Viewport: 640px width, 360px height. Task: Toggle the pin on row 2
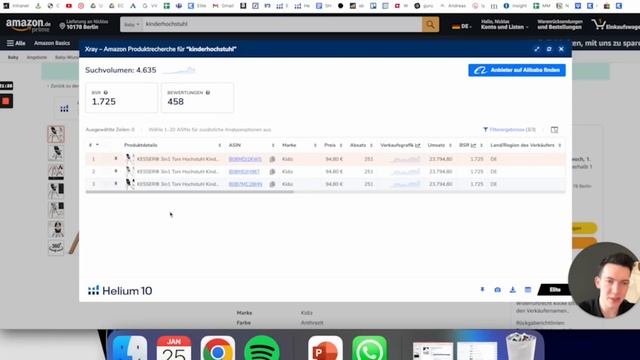(116, 171)
